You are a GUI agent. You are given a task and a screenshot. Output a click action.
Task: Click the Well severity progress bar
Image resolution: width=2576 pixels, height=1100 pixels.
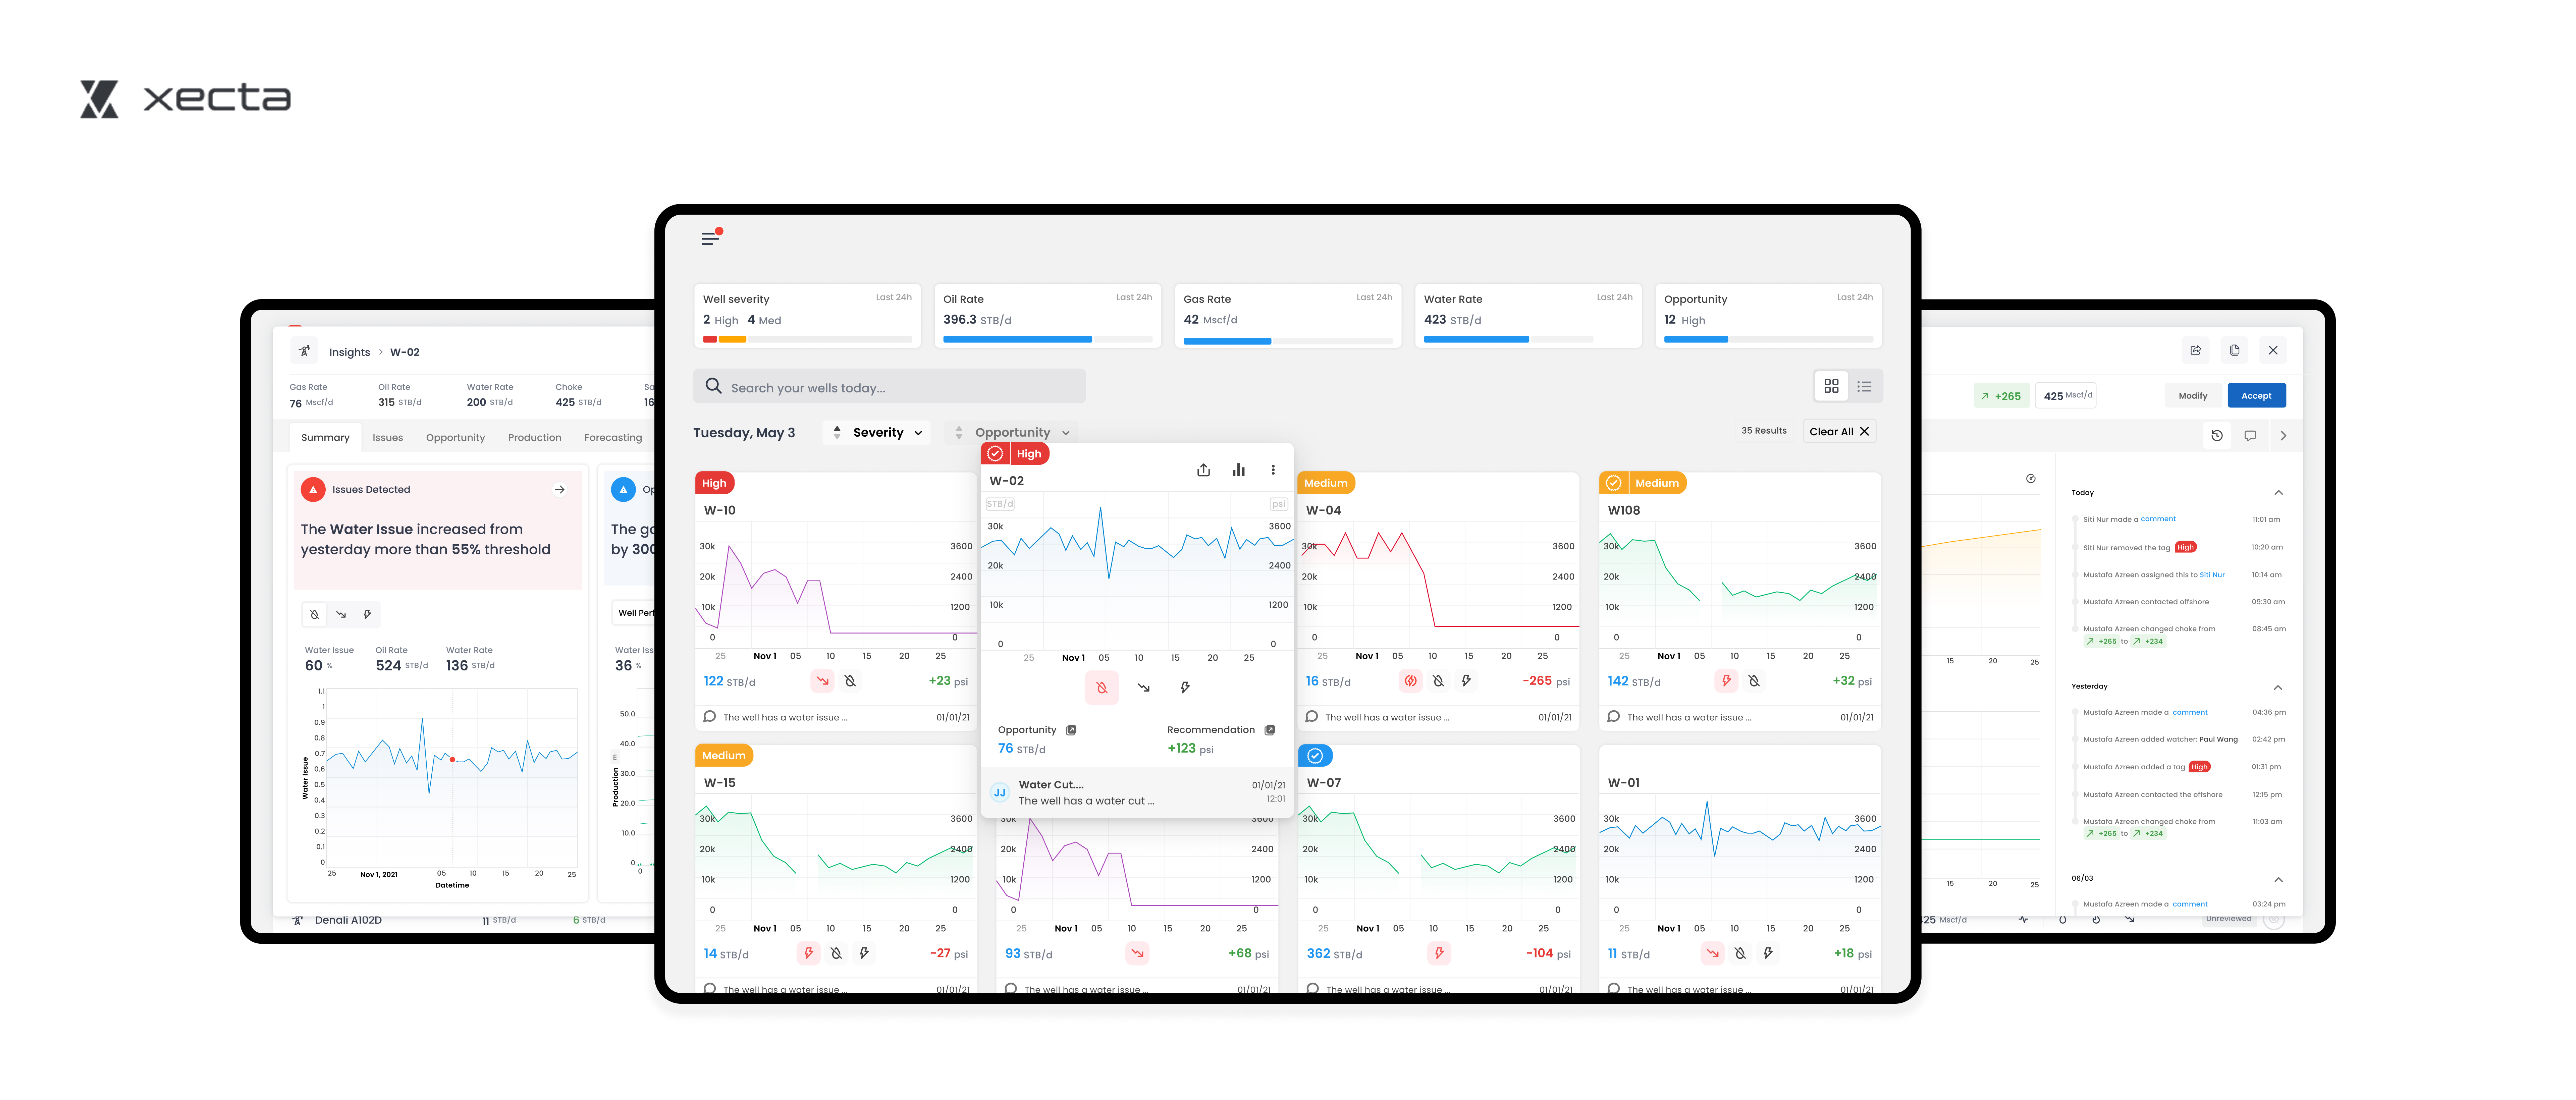click(807, 339)
